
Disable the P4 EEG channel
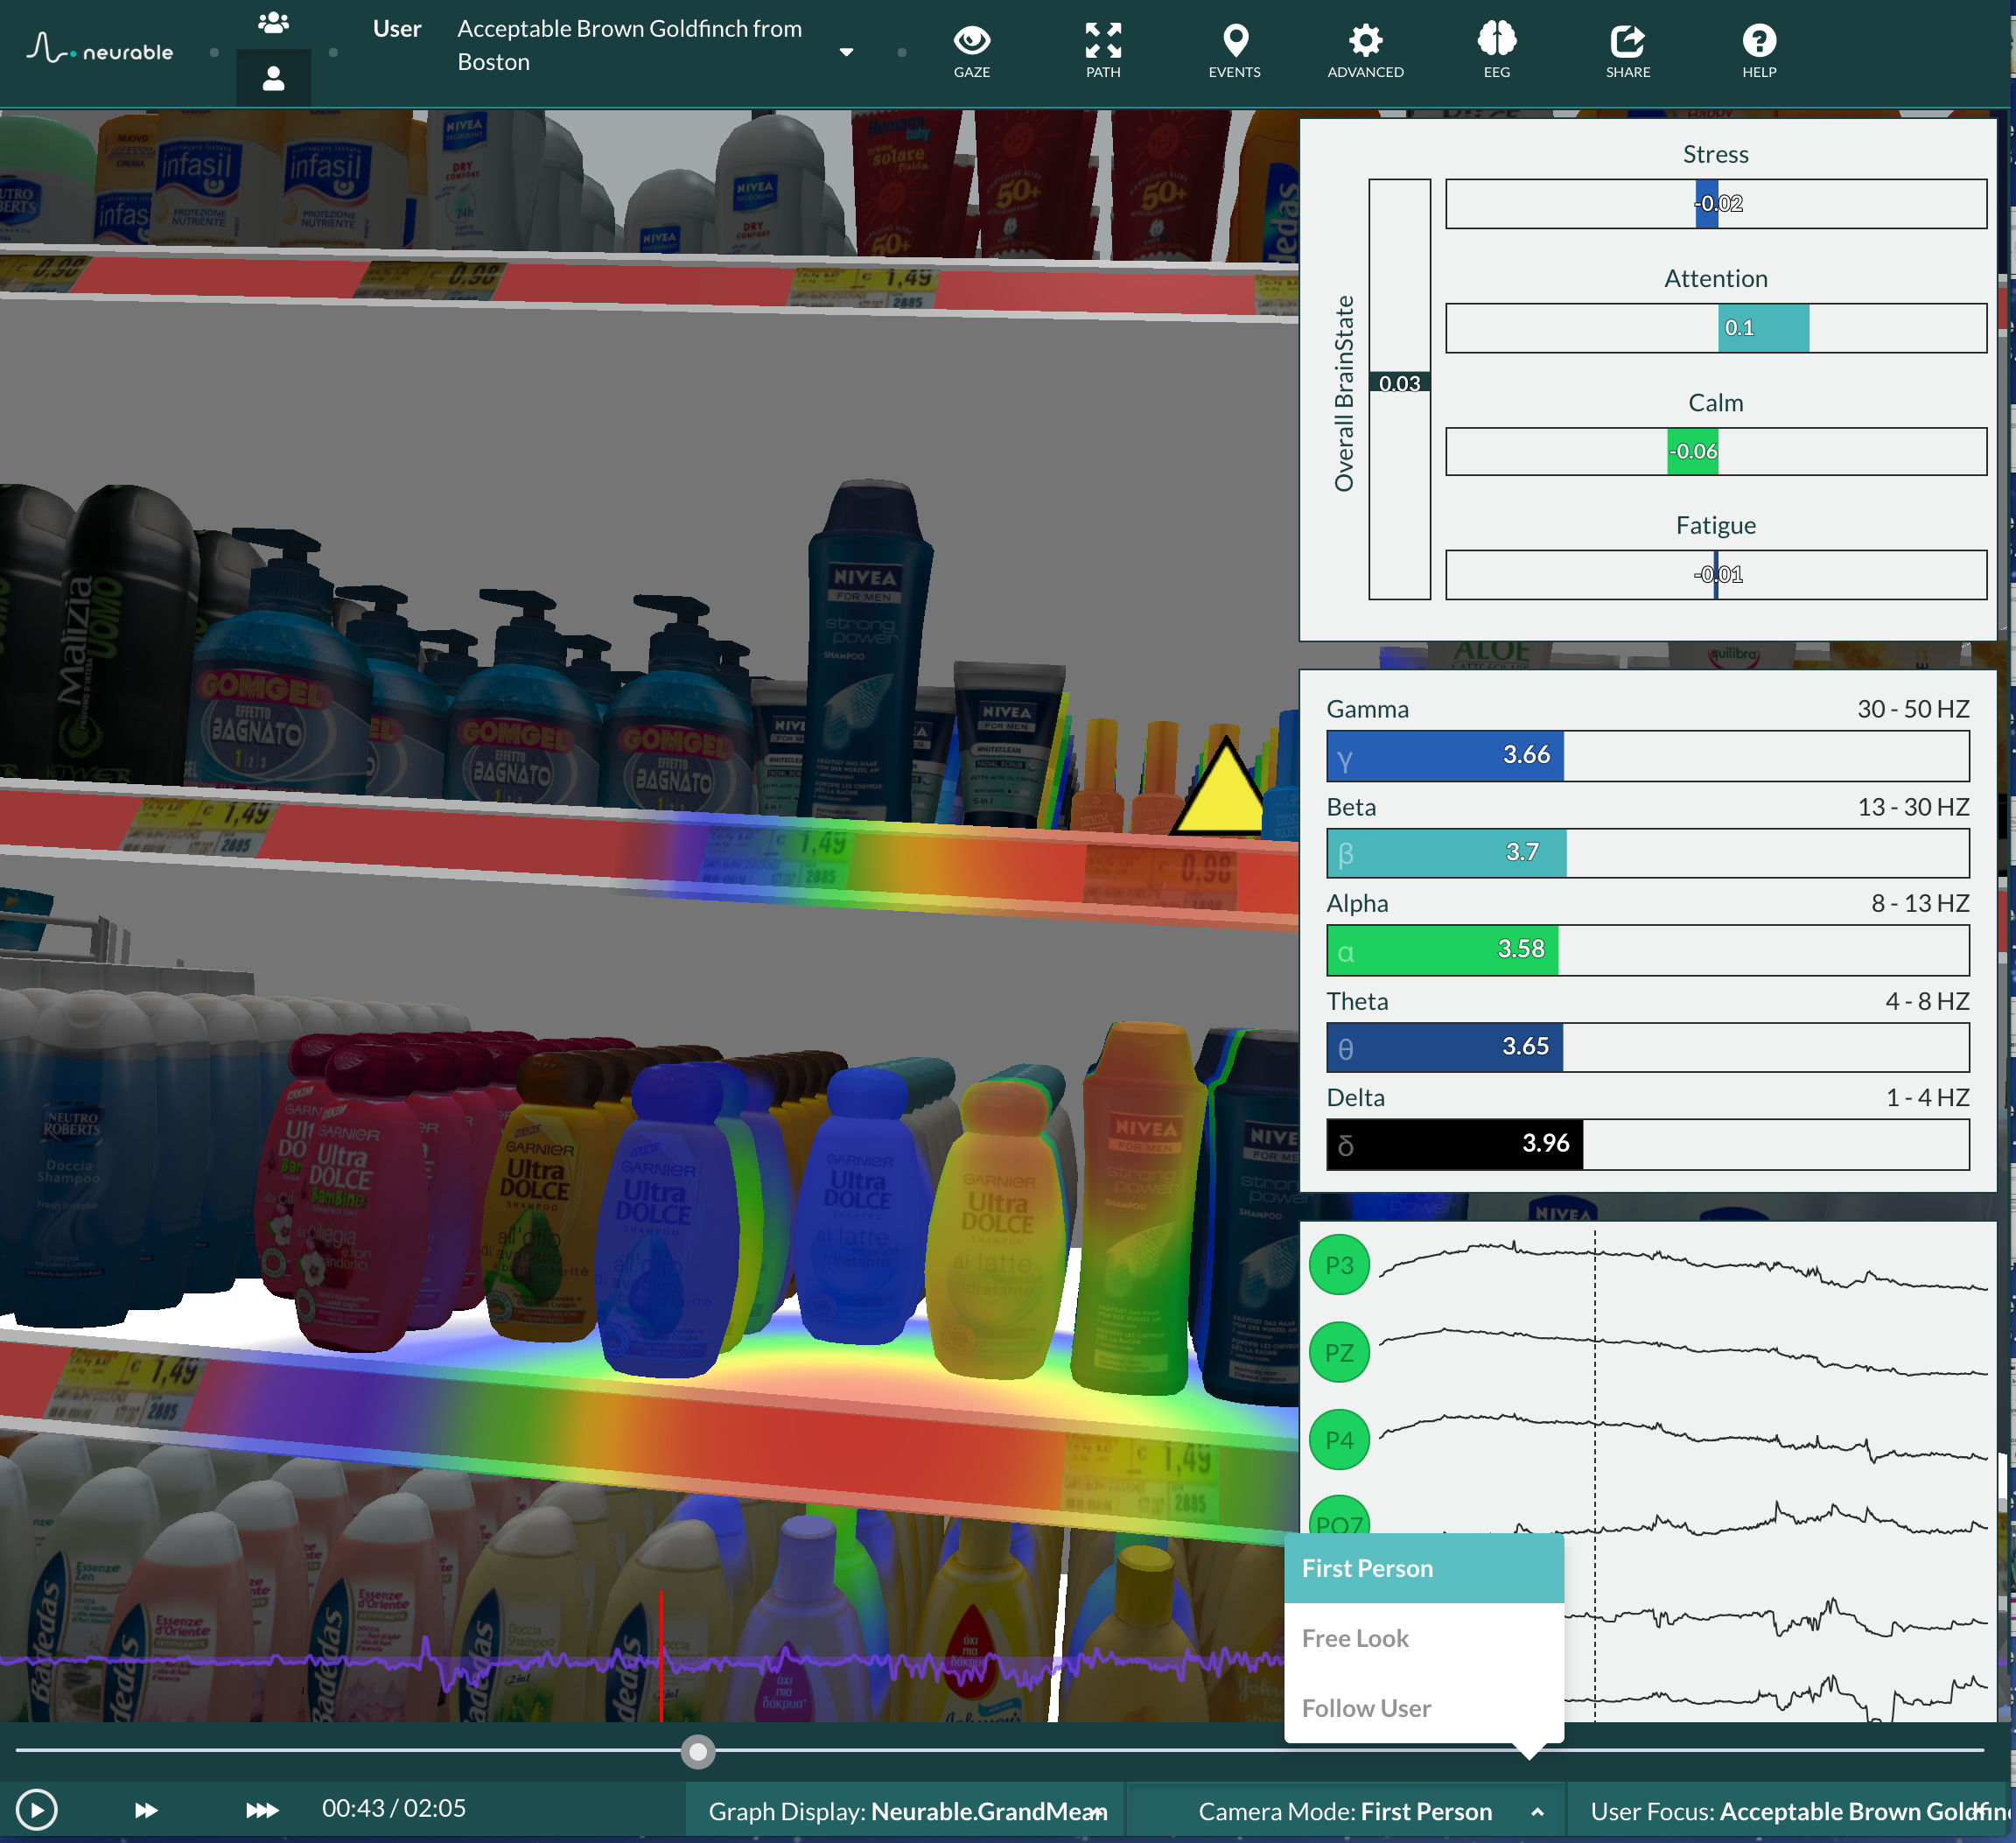1339,1440
